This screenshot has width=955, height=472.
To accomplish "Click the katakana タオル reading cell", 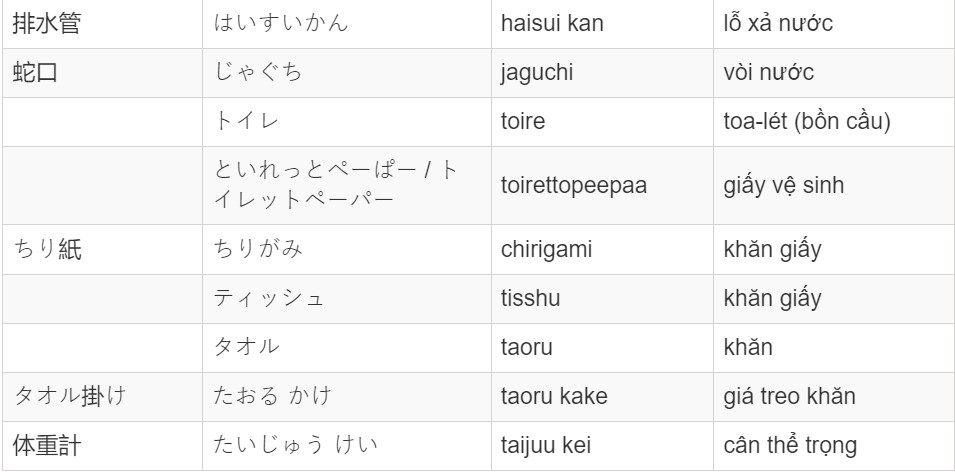I will pyautogui.click(x=347, y=348).
